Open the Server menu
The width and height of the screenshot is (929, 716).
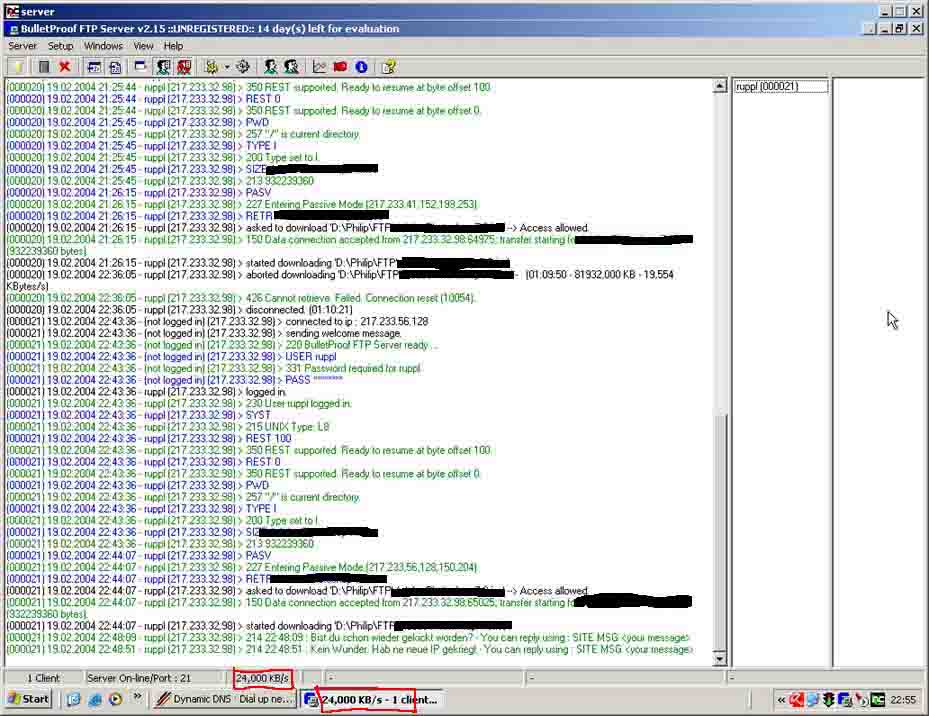(x=23, y=46)
